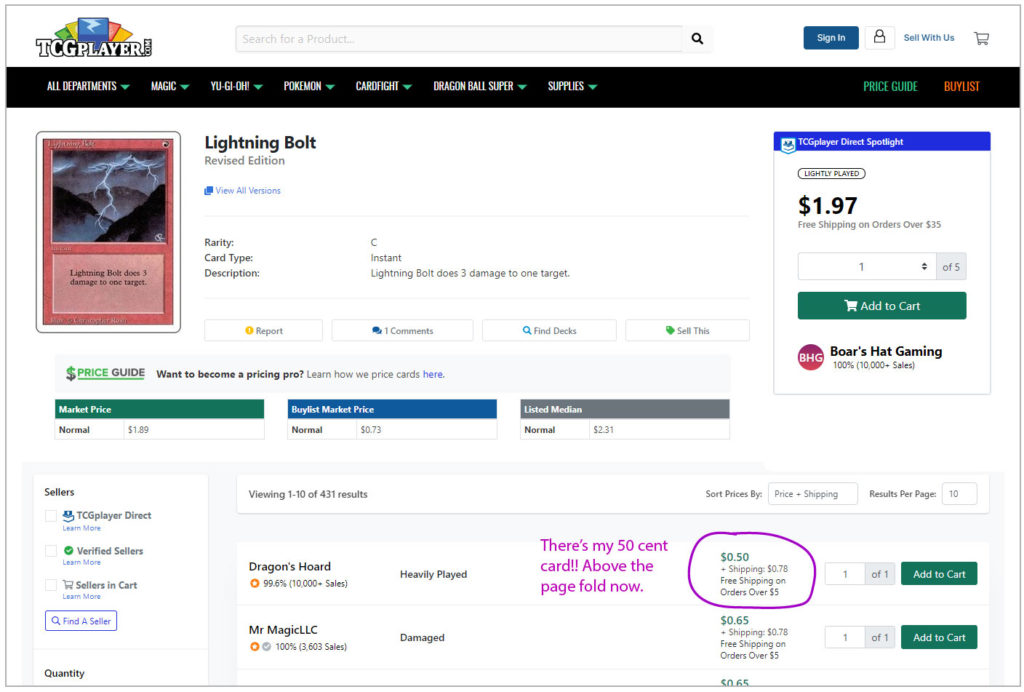
Task: Click the Sign In button
Action: [831, 38]
